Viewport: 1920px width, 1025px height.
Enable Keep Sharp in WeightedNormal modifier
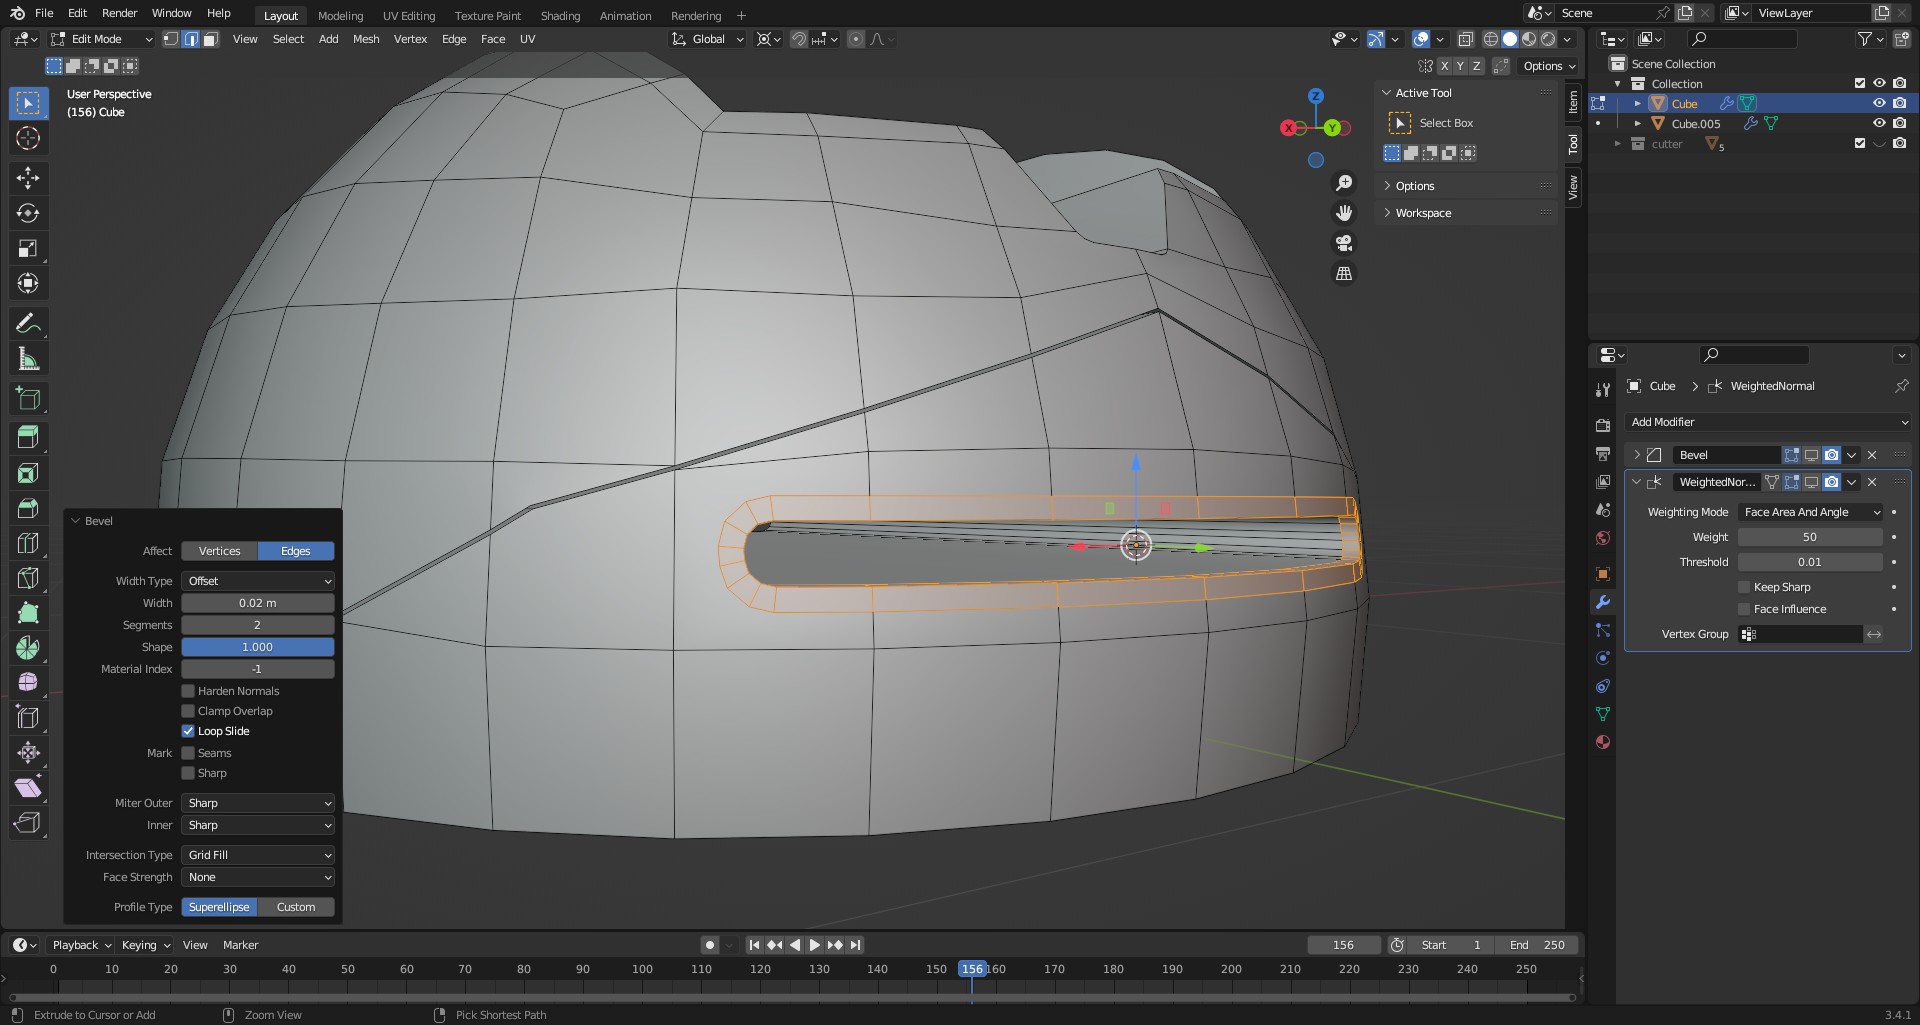tap(1744, 587)
